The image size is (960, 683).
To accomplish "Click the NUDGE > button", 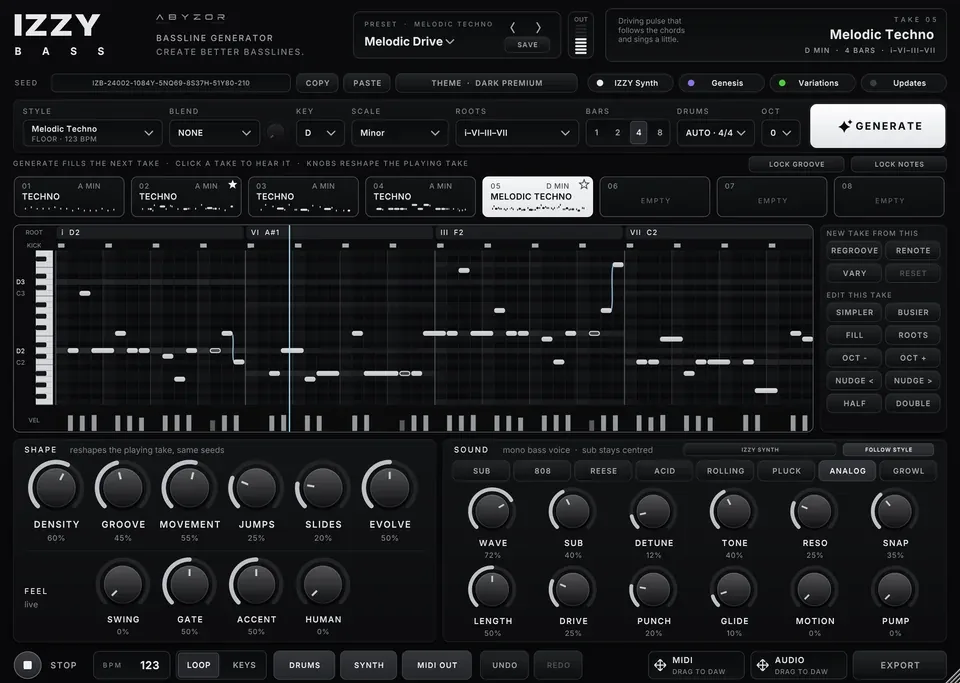I will [913, 381].
